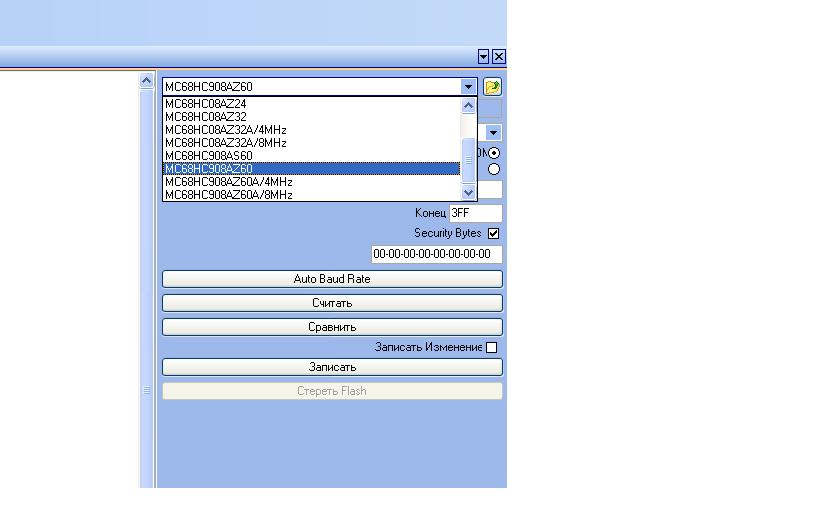Close the programmer panel with the X button
Screen dimensions: 840x525
499,56
